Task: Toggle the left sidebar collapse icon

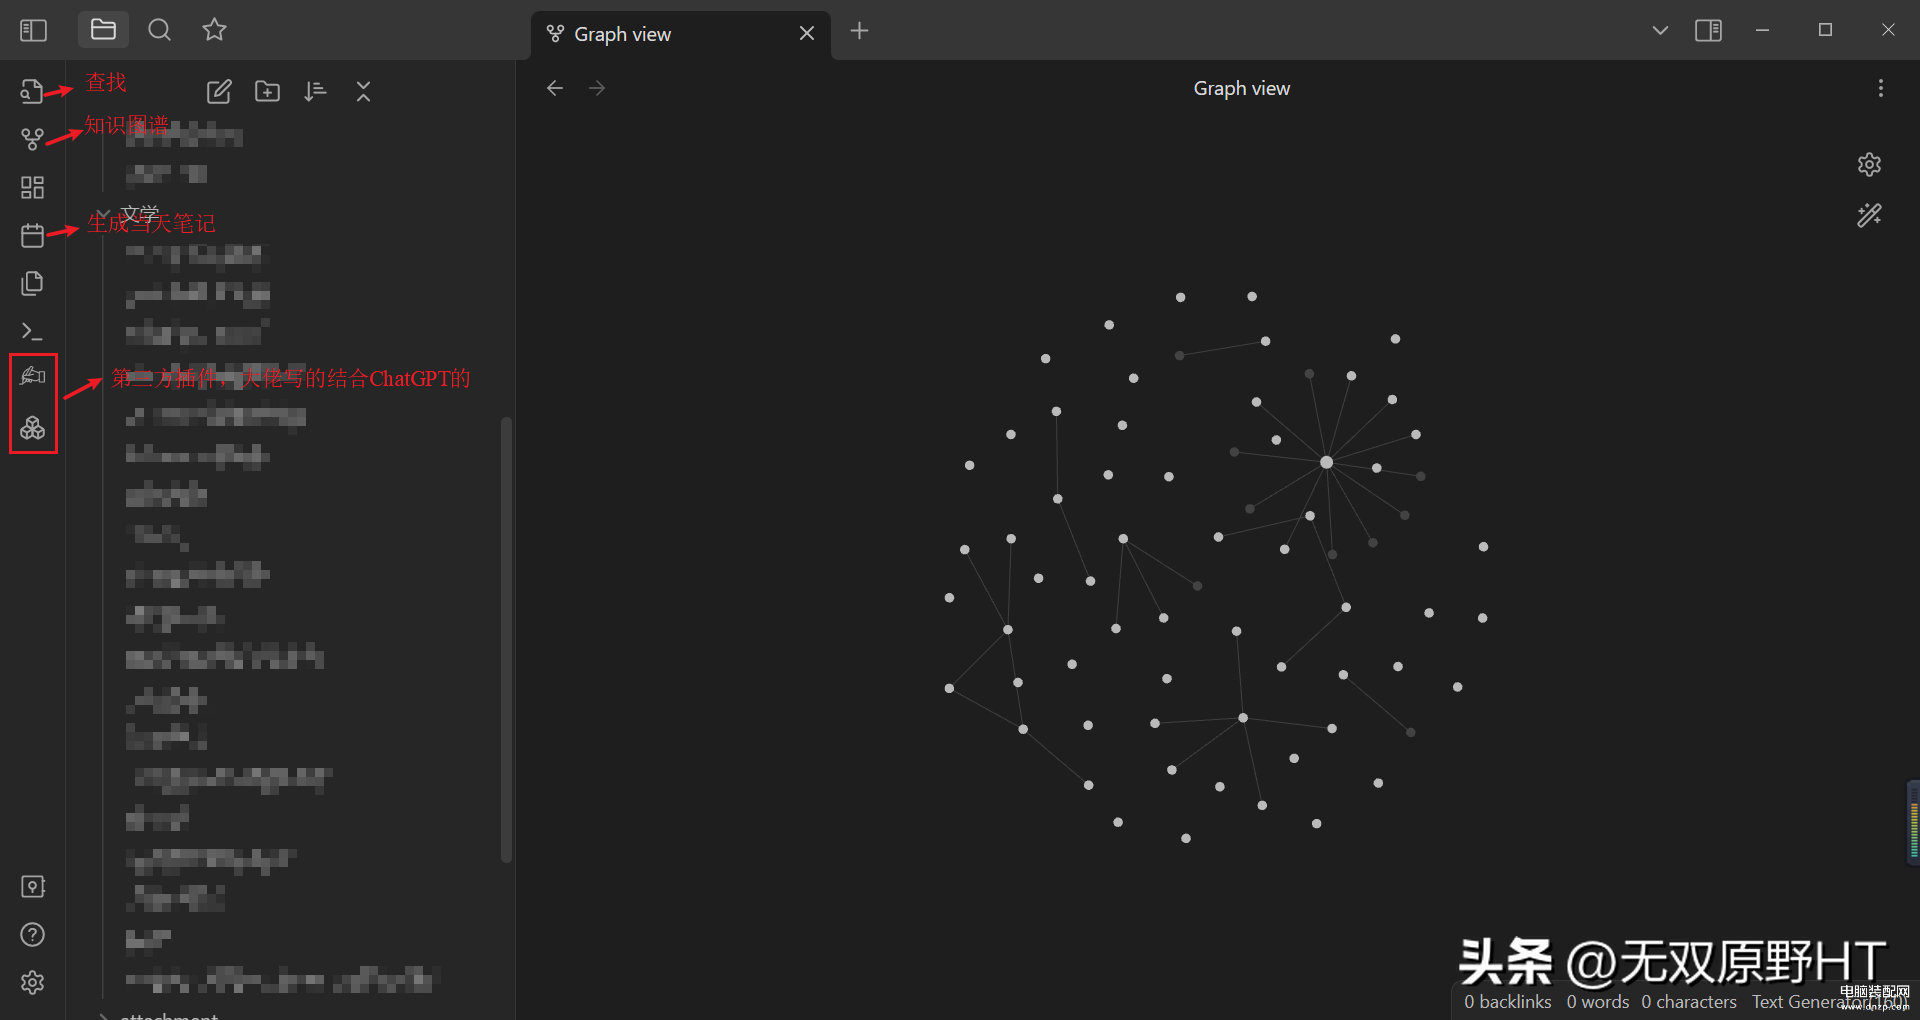Action: click(x=33, y=30)
